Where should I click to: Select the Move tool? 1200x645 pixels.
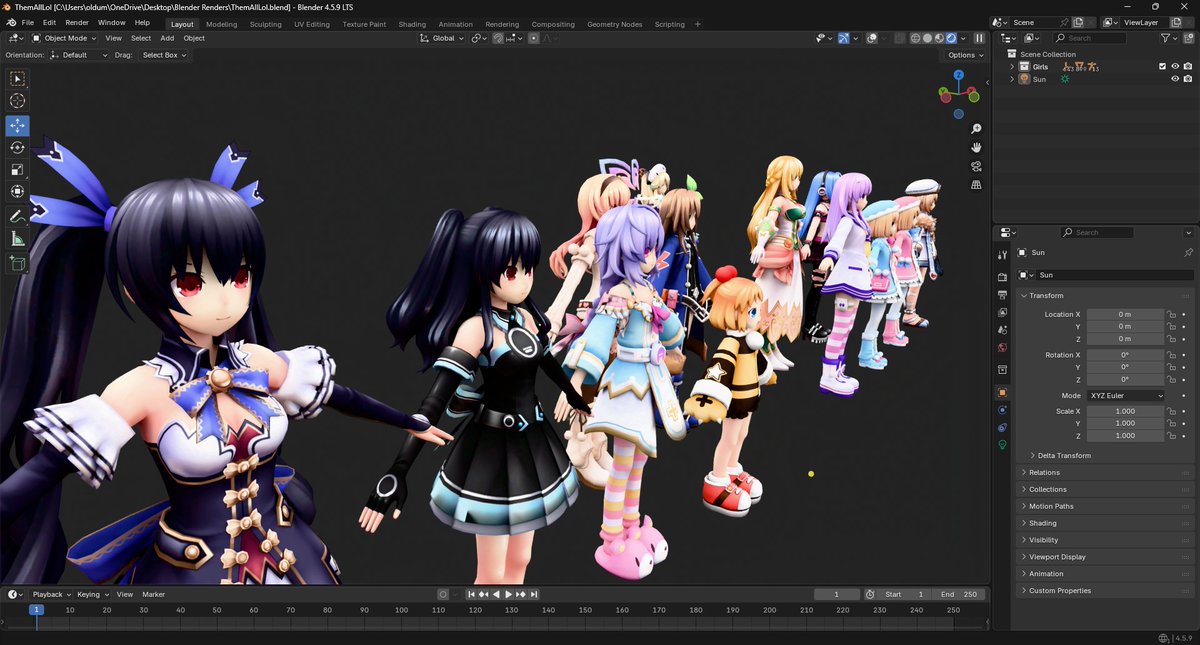coord(17,126)
